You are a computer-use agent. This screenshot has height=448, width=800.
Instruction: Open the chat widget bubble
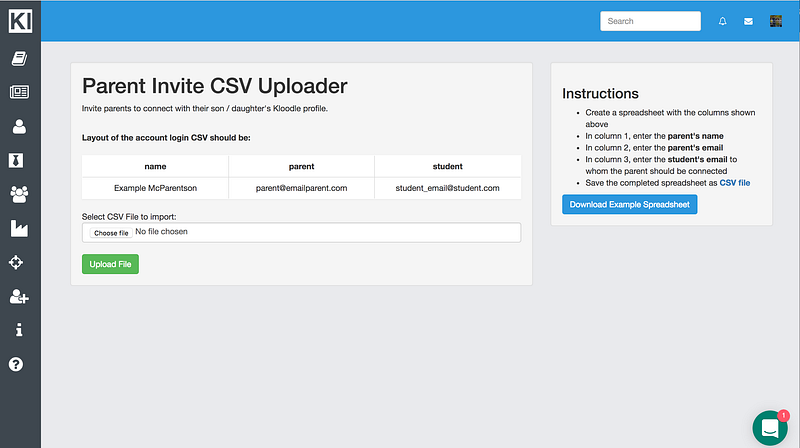[770, 428]
